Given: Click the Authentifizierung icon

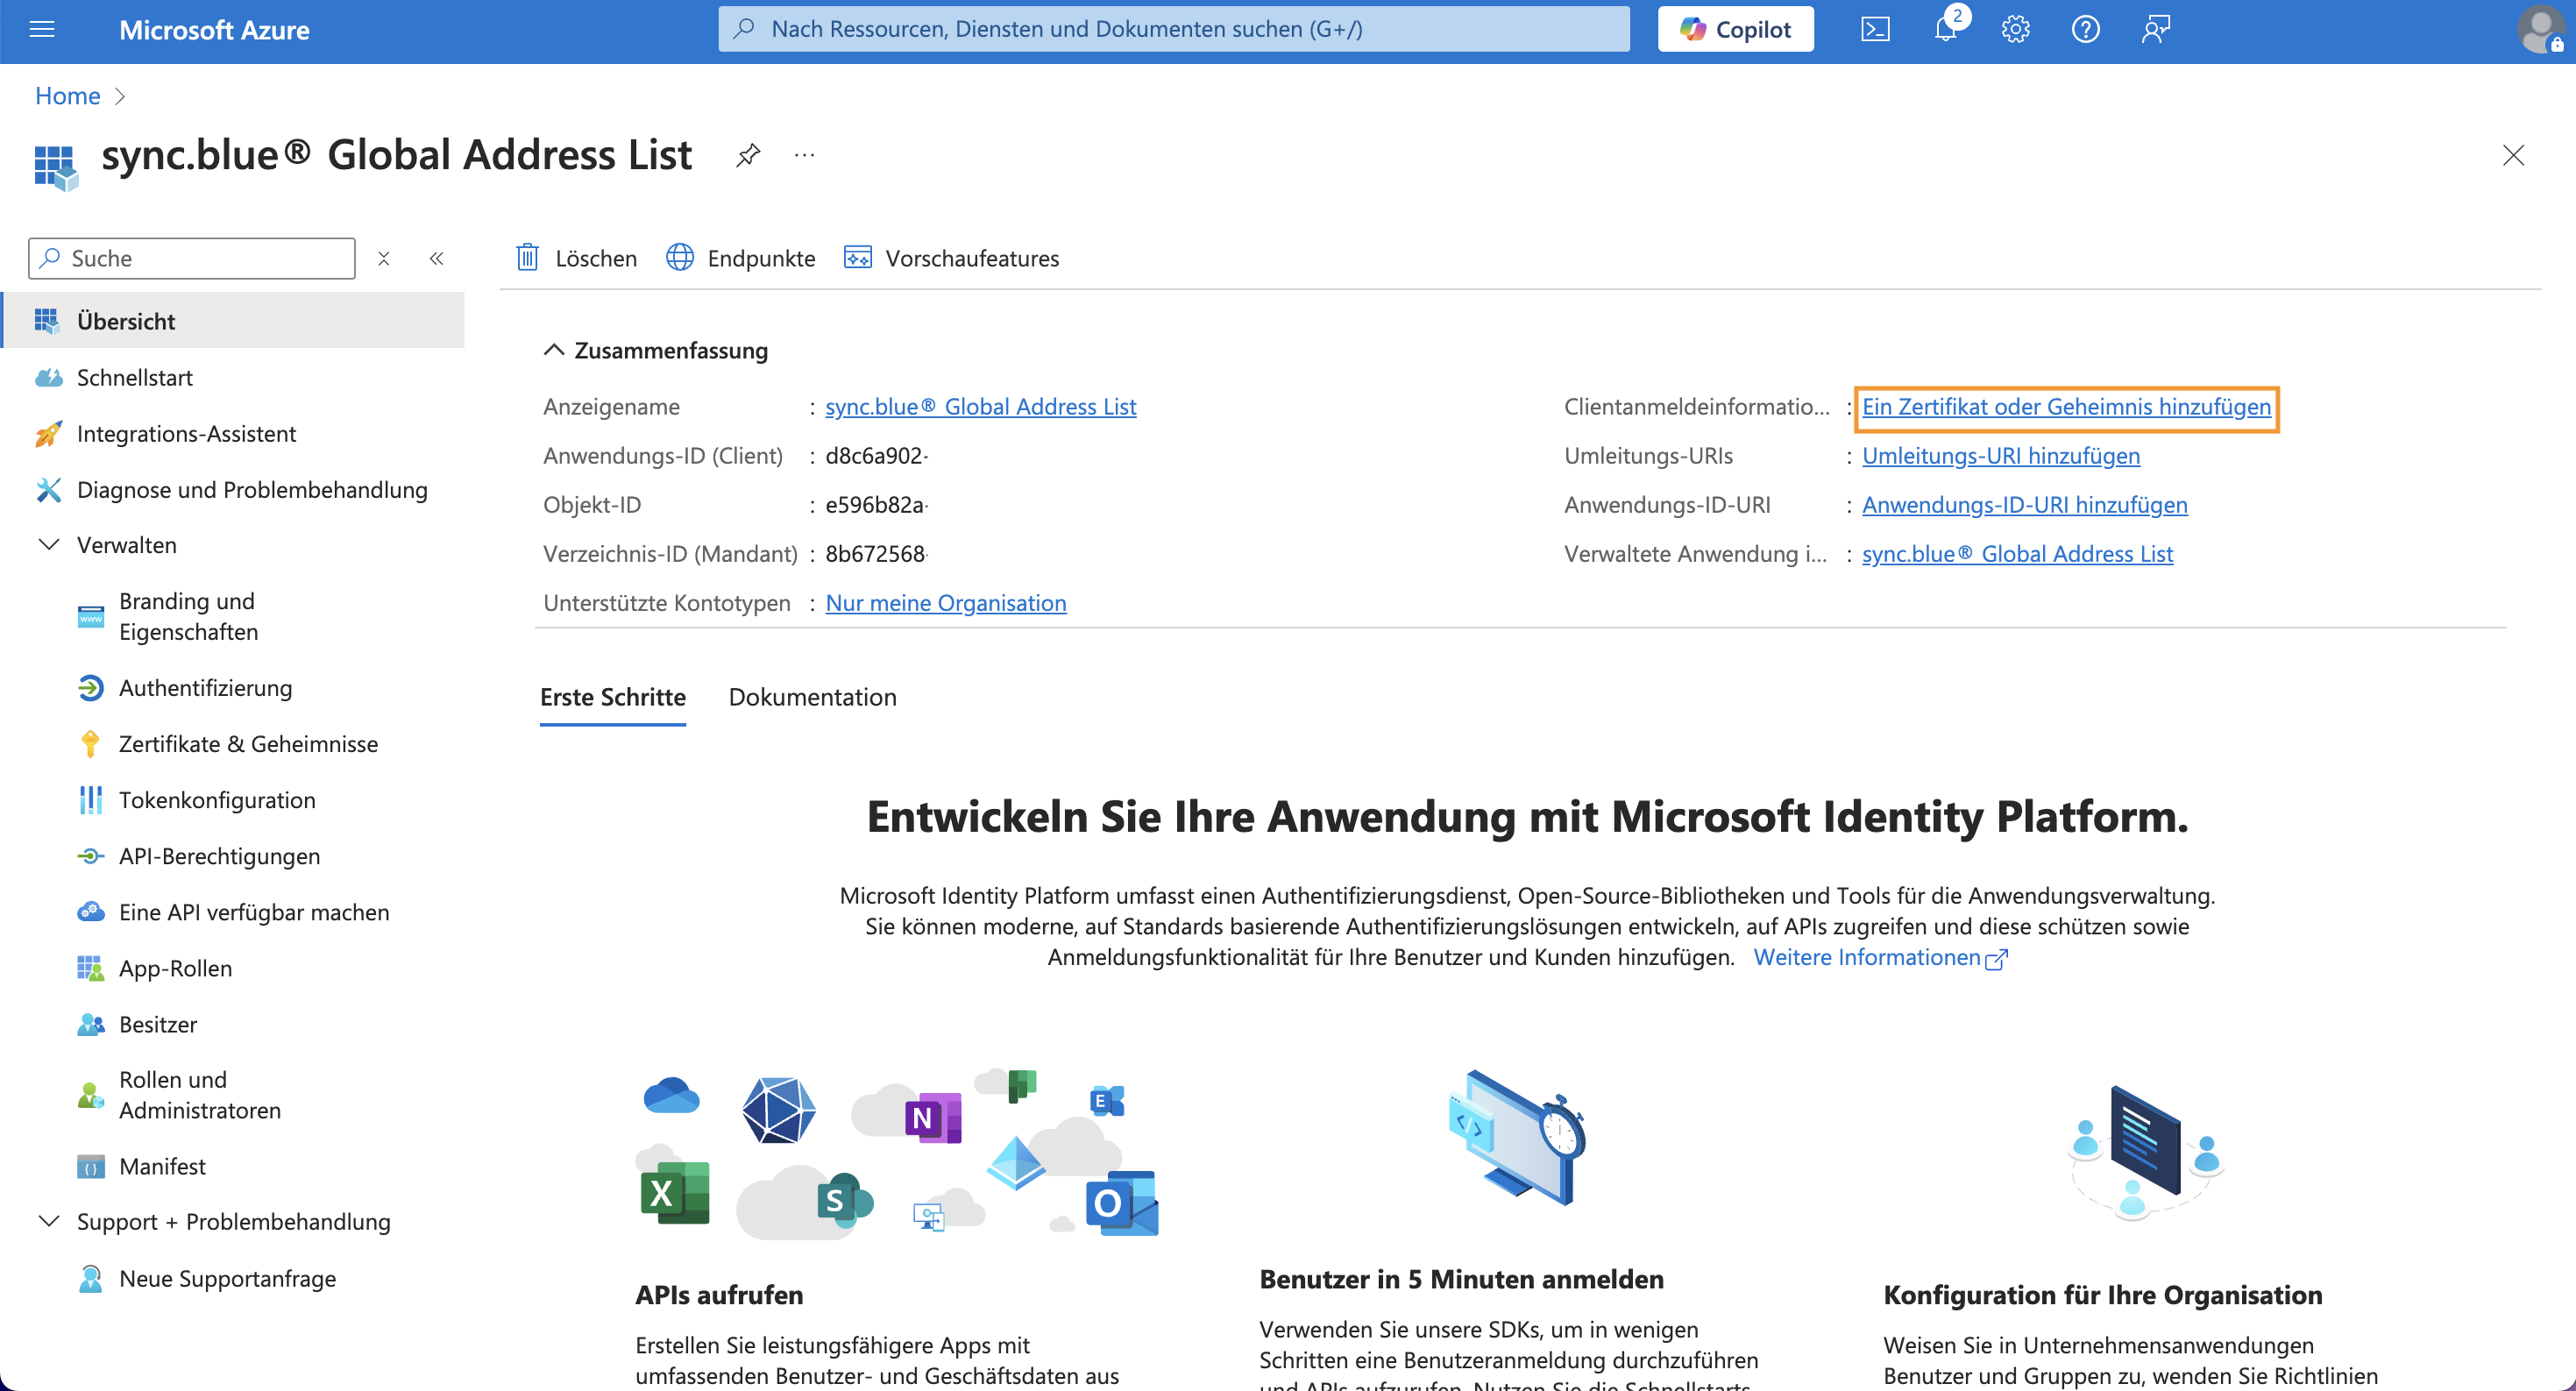Looking at the screenshot, I should pyautogui.click(x=90, y=688).
